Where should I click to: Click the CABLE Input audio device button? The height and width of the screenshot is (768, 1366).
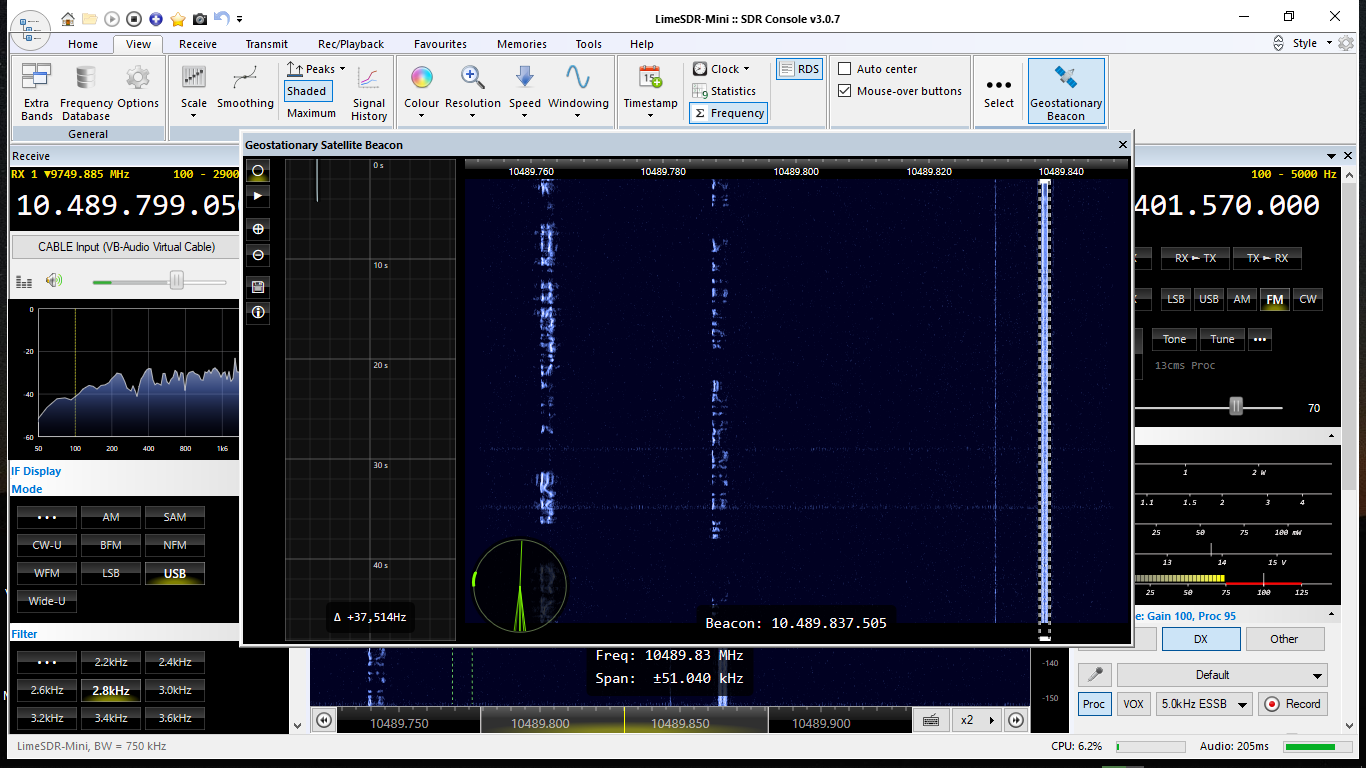pyautogui.click(x=126, y=247)
